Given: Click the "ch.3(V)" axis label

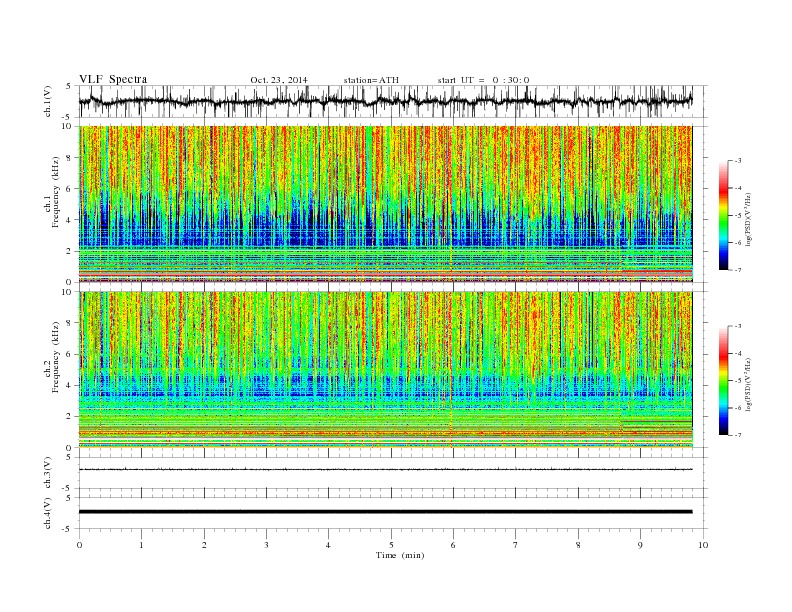Looking at the screenshot, I should 48,474.
